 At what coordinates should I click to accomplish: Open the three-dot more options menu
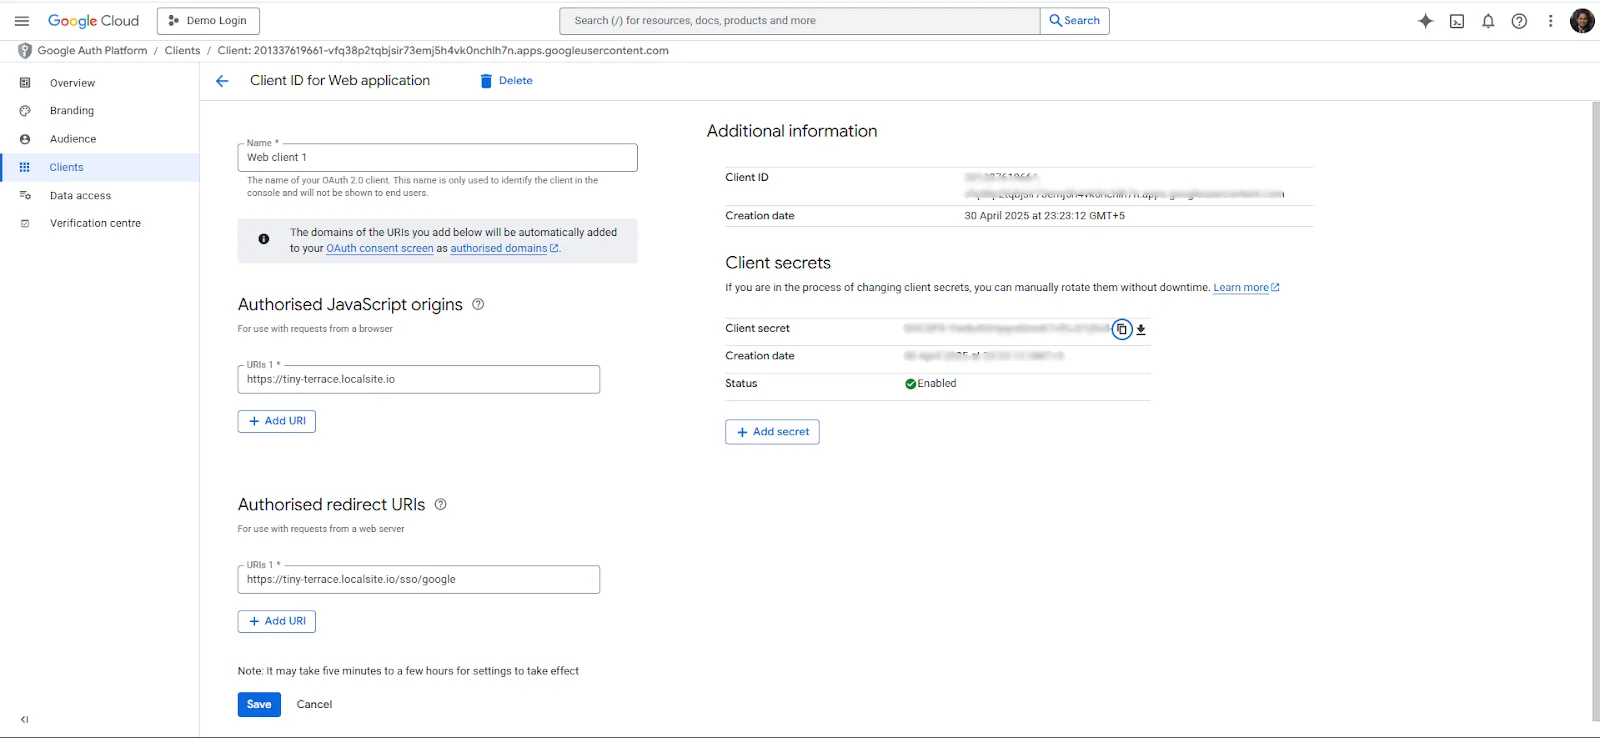[1550, 21]
